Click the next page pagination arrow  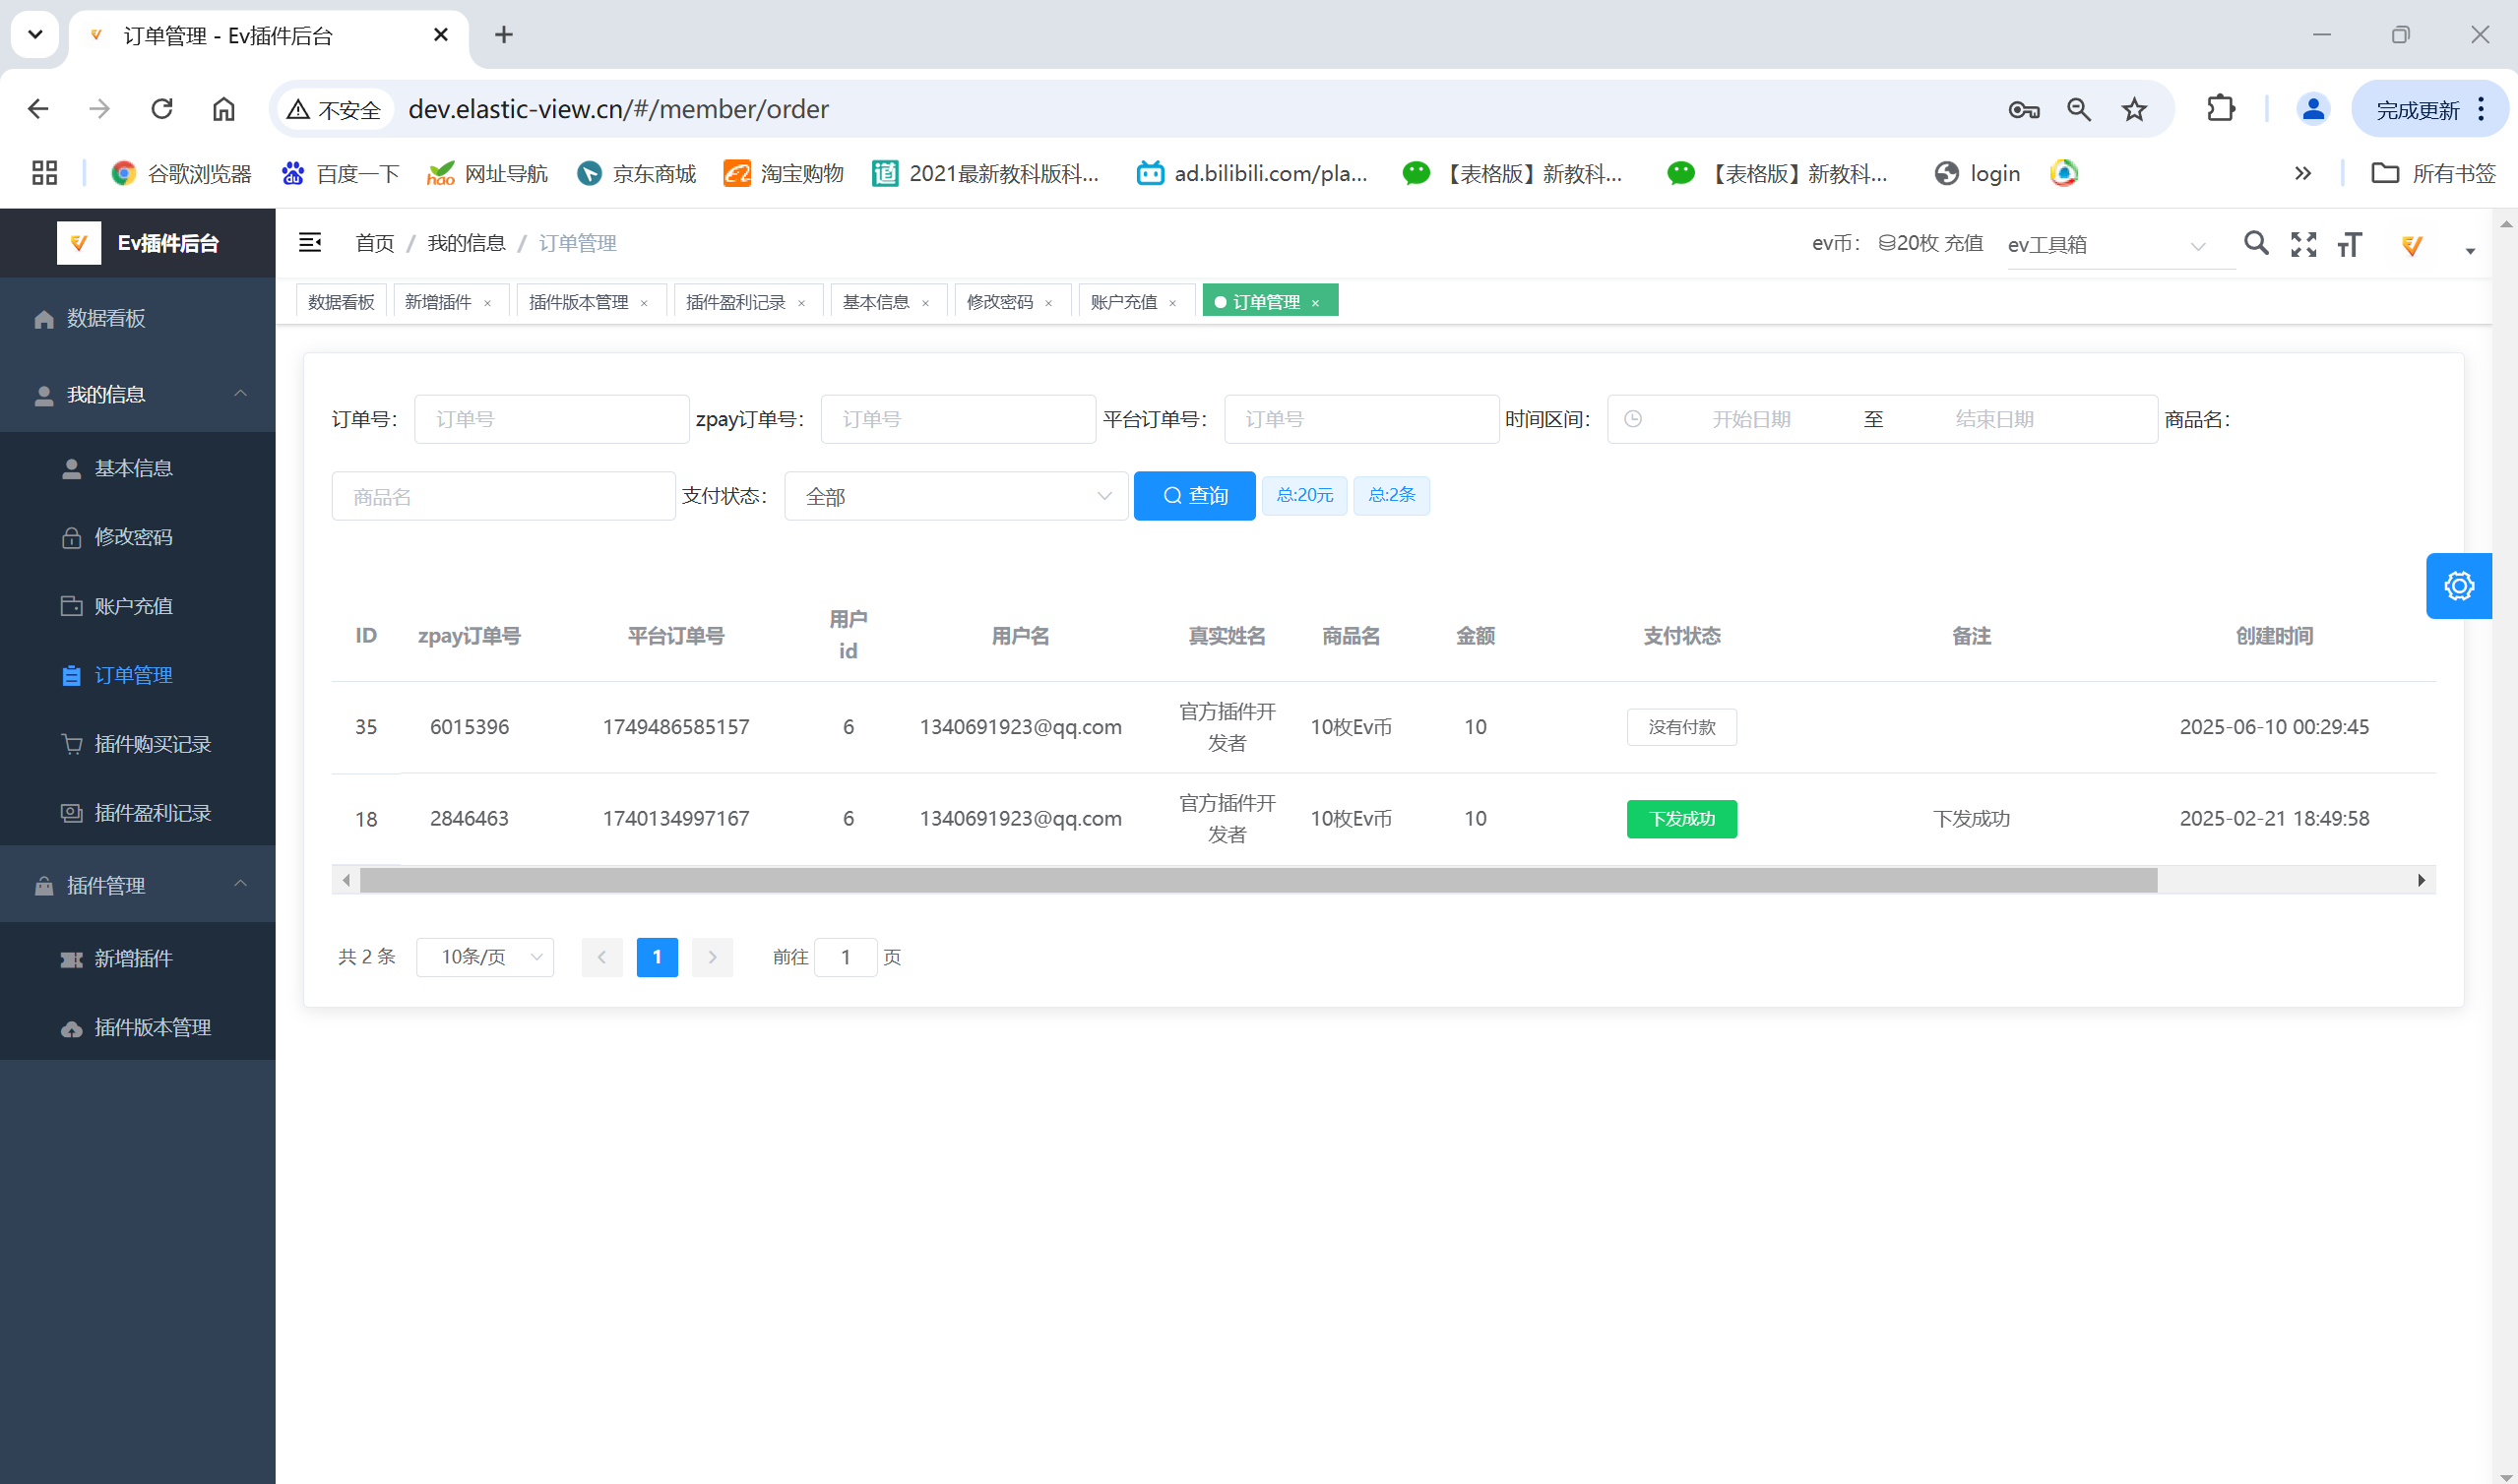coord(712,957)
